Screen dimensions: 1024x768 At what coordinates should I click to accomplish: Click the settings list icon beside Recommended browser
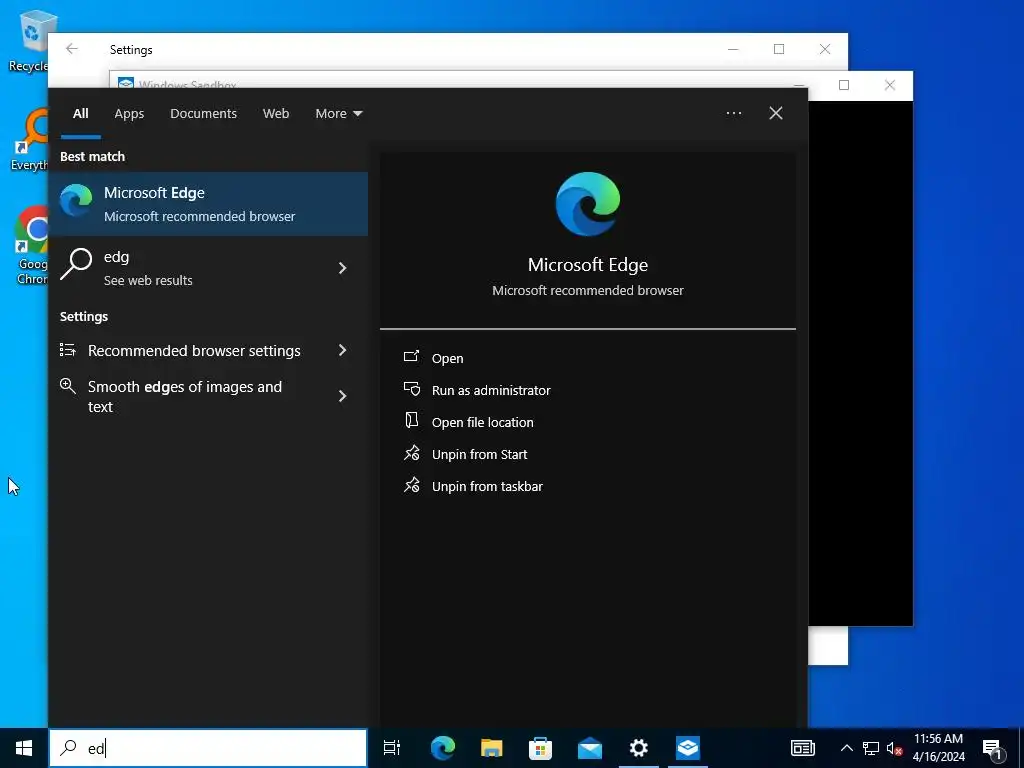pyautogui.click(x=68, y=350)
